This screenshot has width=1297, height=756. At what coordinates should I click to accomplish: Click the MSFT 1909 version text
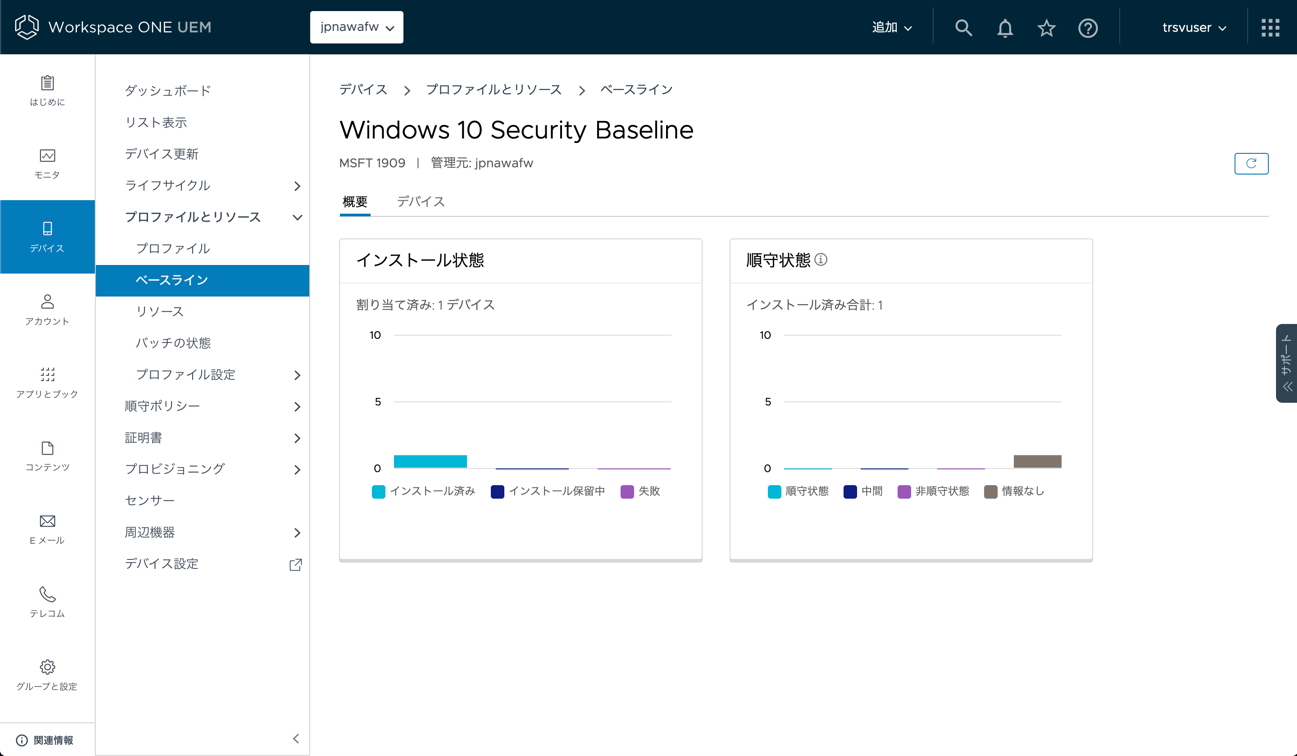tap(372, 163)
